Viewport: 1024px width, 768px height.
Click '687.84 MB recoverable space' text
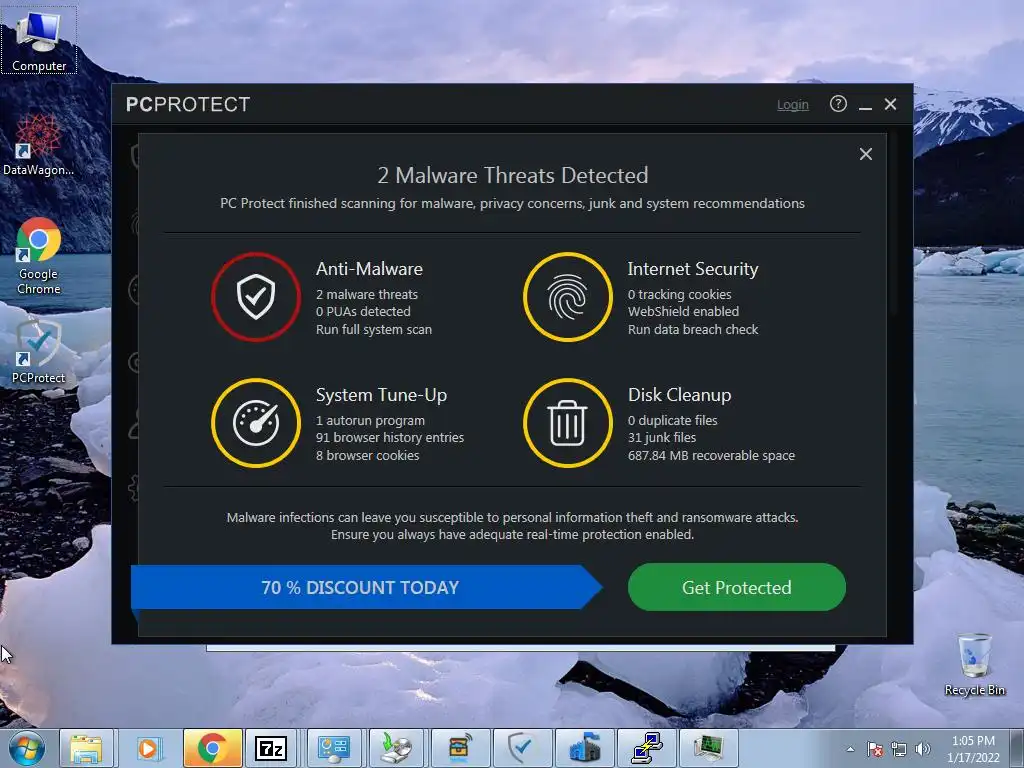tap(711, 455)
